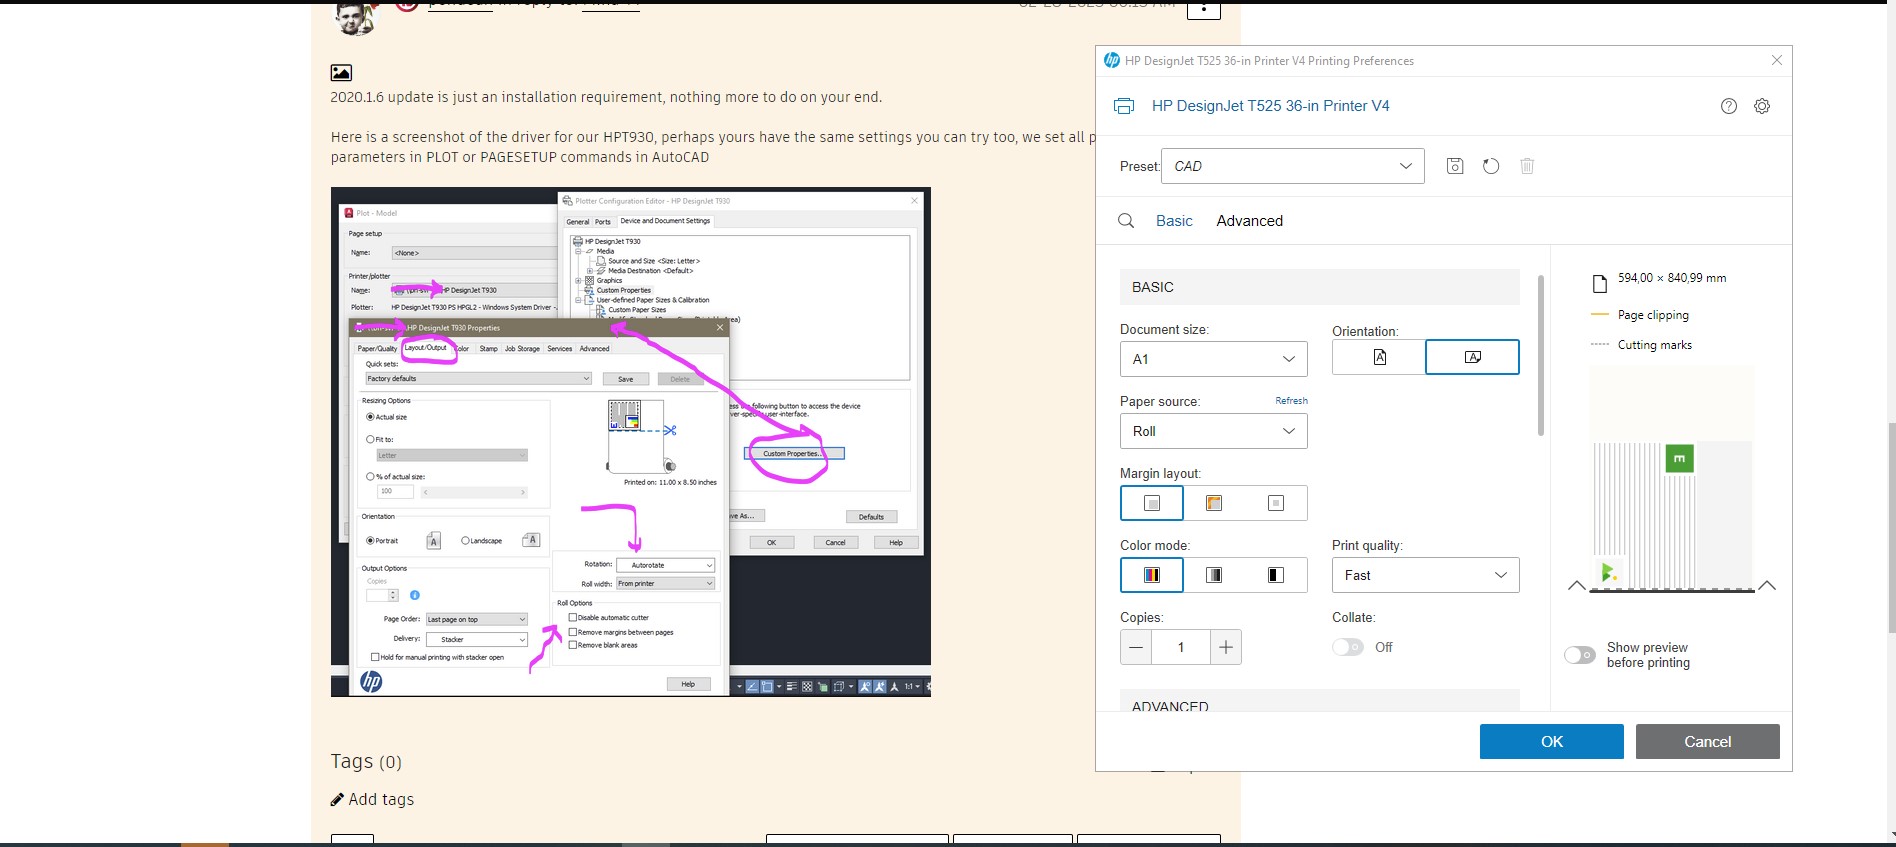This screenshot has width=1896, height=847.
Task: Open help in the HP Printing Preferences dialog
Action: point(1728,106)
